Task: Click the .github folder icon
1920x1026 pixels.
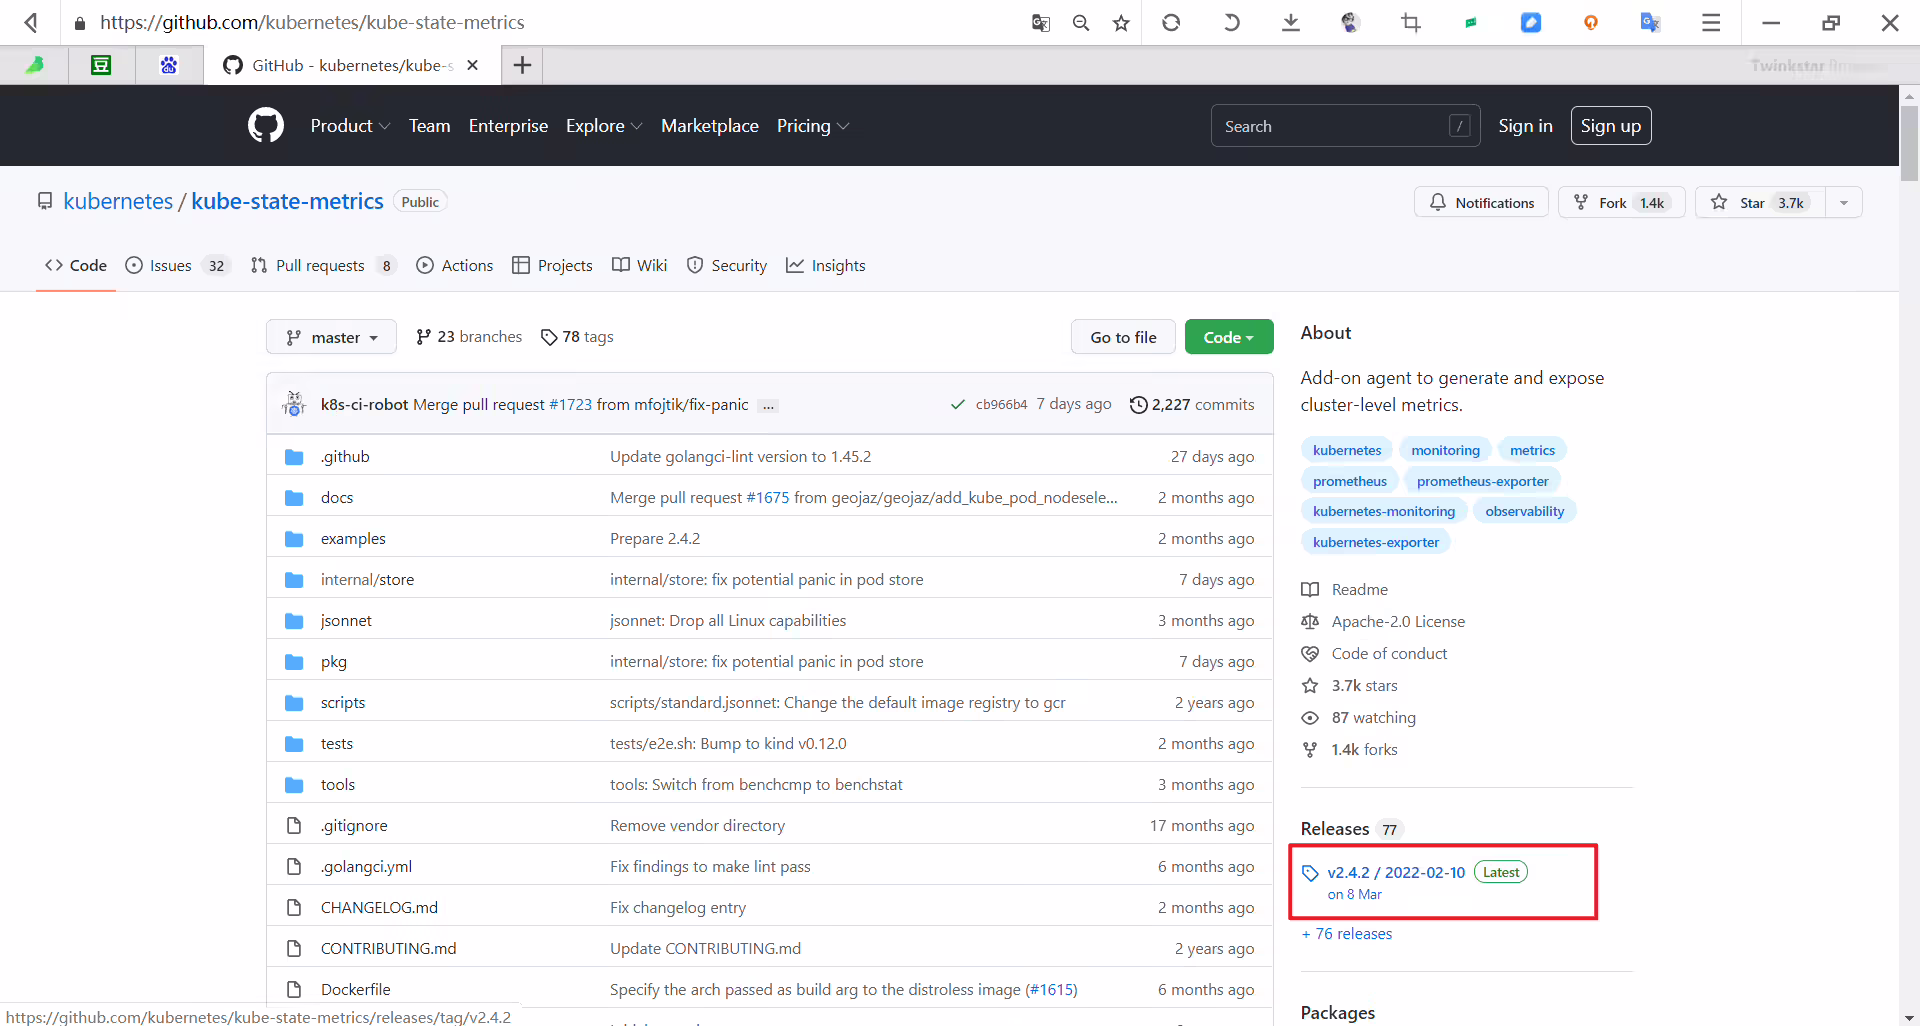Action: click(x=294, y=457)
